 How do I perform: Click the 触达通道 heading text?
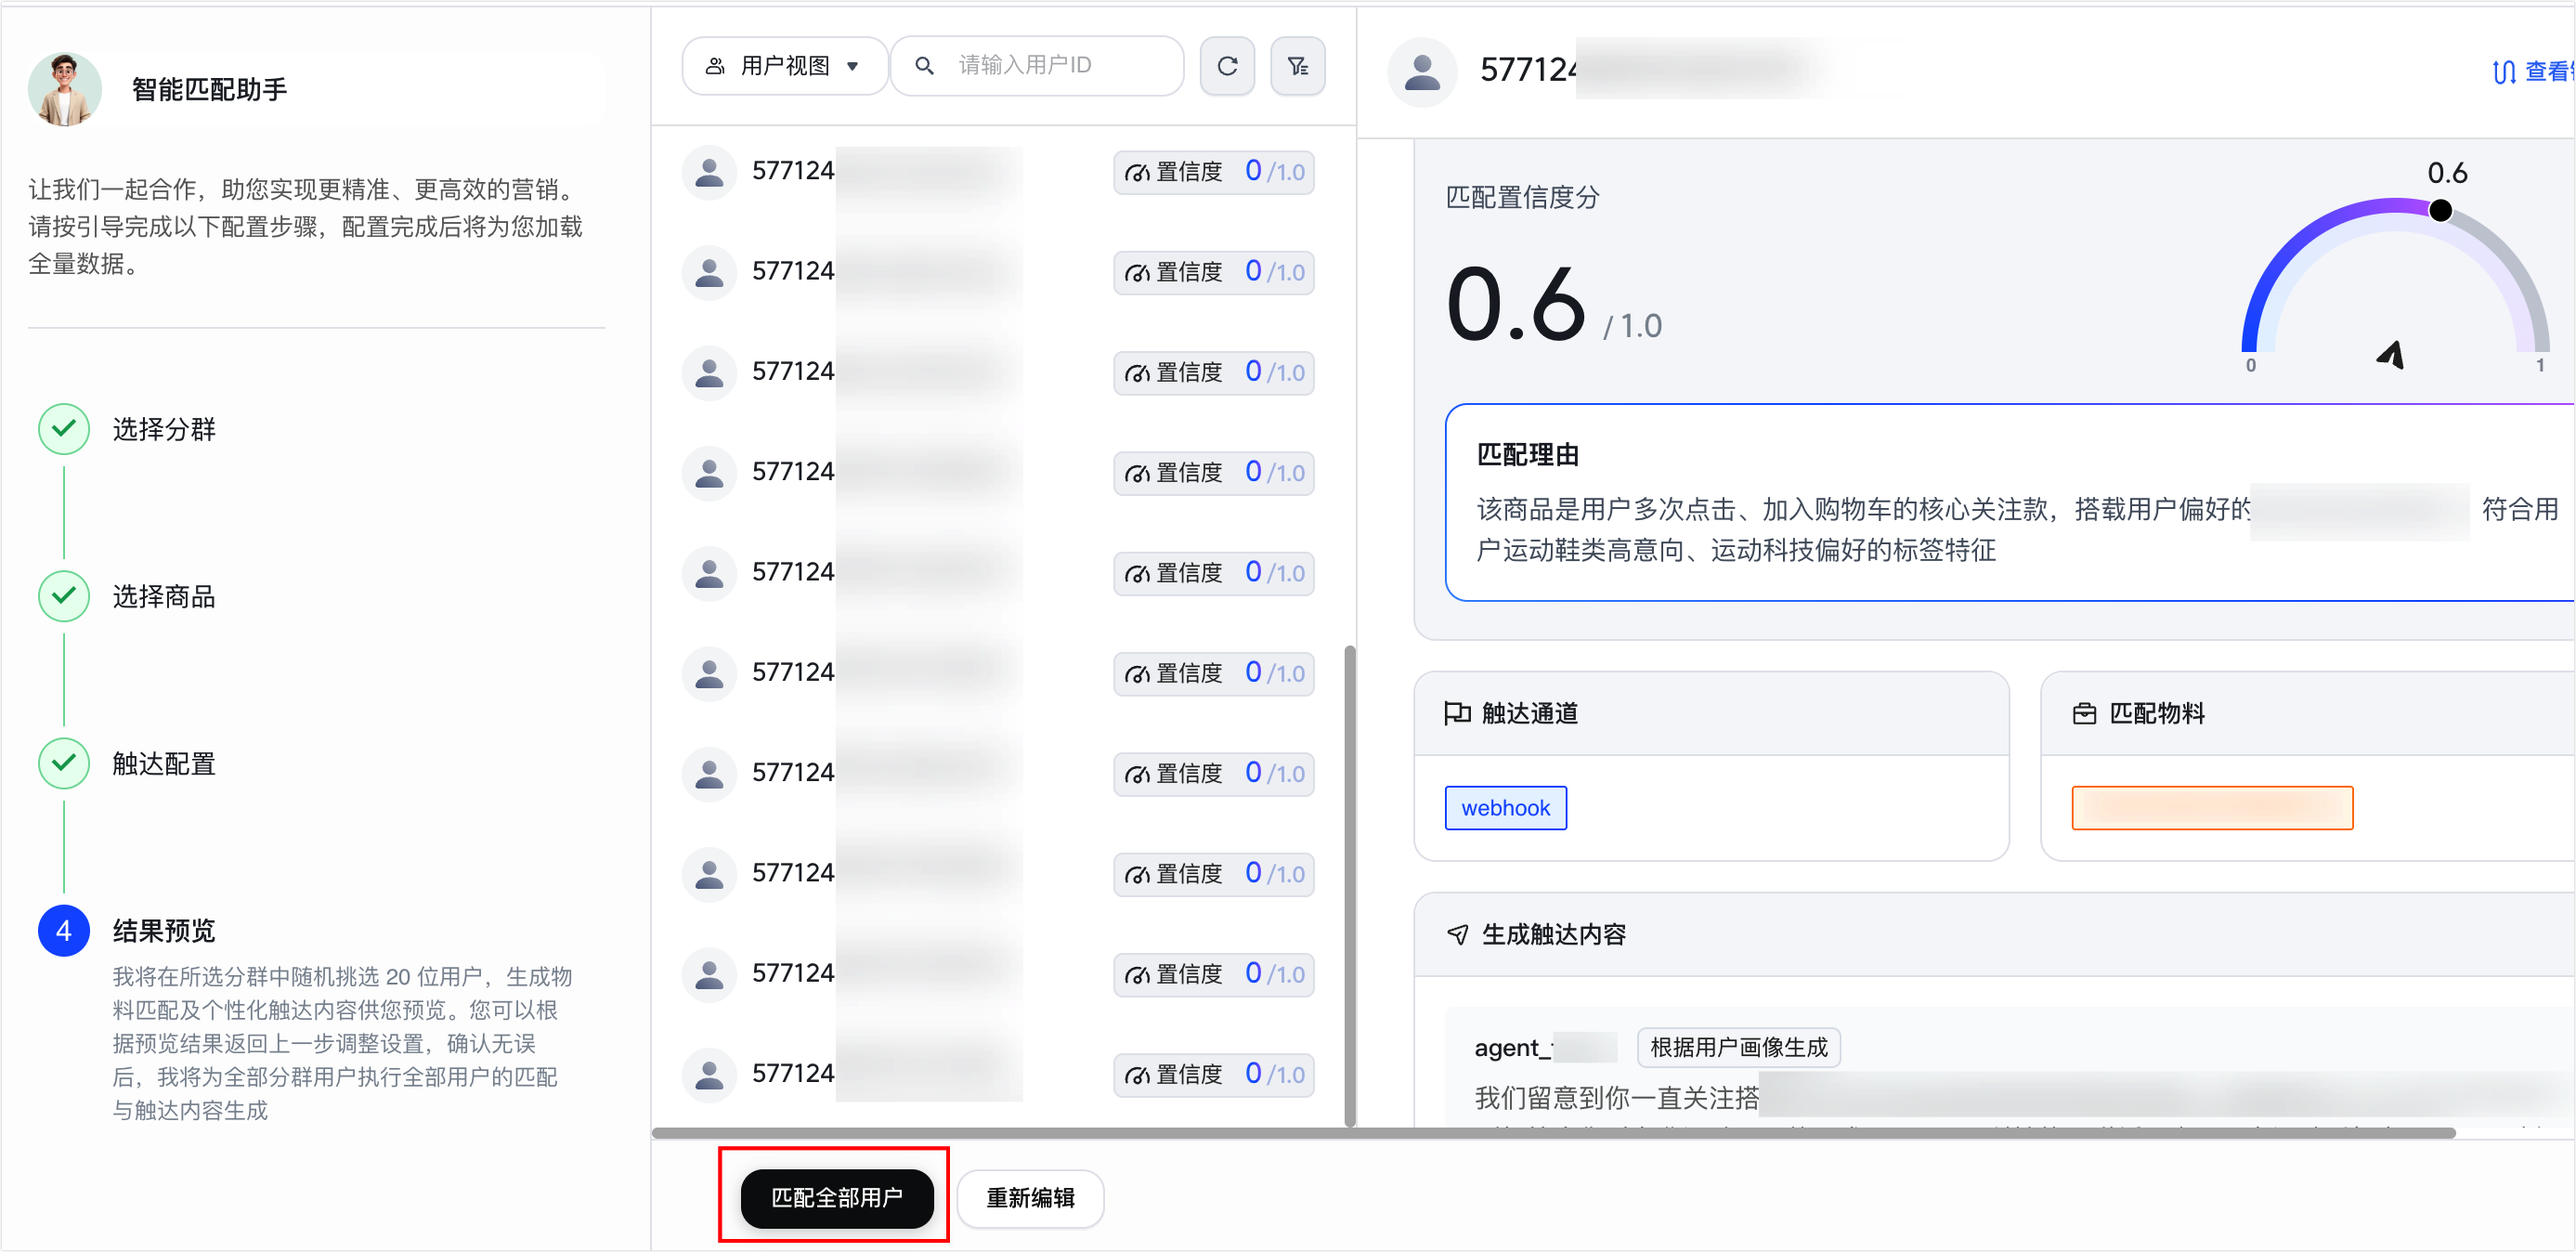pyautogui.click(x=1529, y=713)
